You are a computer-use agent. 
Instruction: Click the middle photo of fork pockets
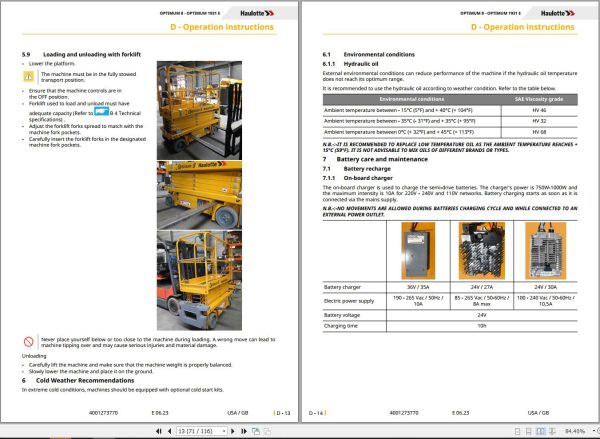coord(199,195)
